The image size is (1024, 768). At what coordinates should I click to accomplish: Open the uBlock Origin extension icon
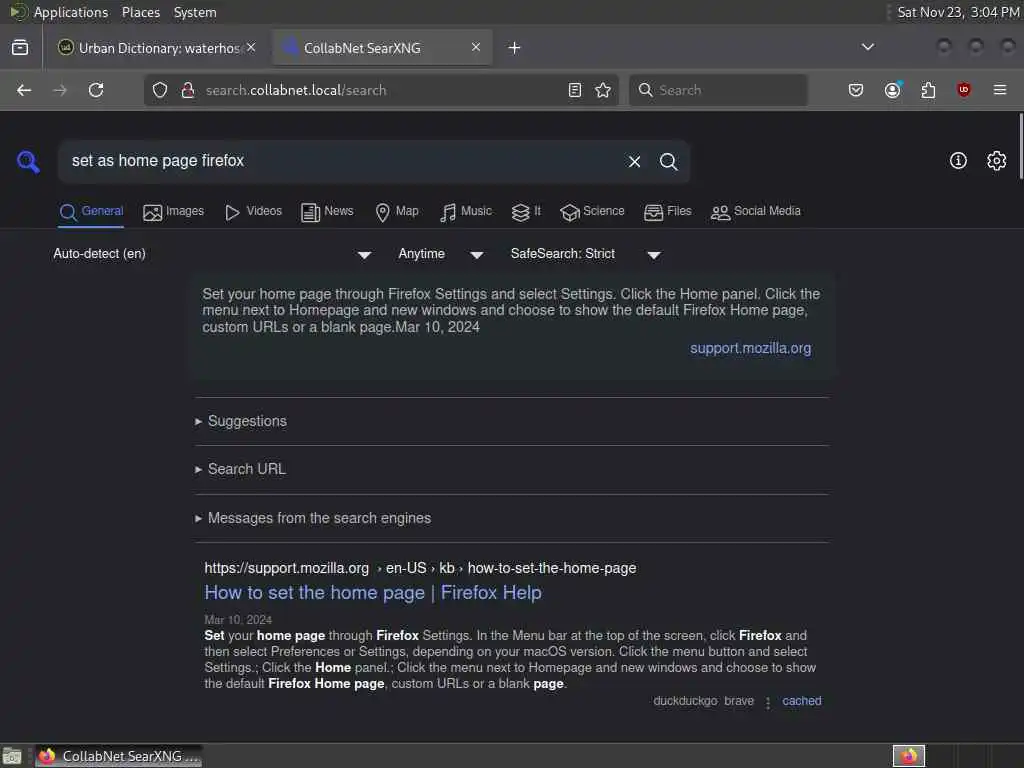click(963, 90)
